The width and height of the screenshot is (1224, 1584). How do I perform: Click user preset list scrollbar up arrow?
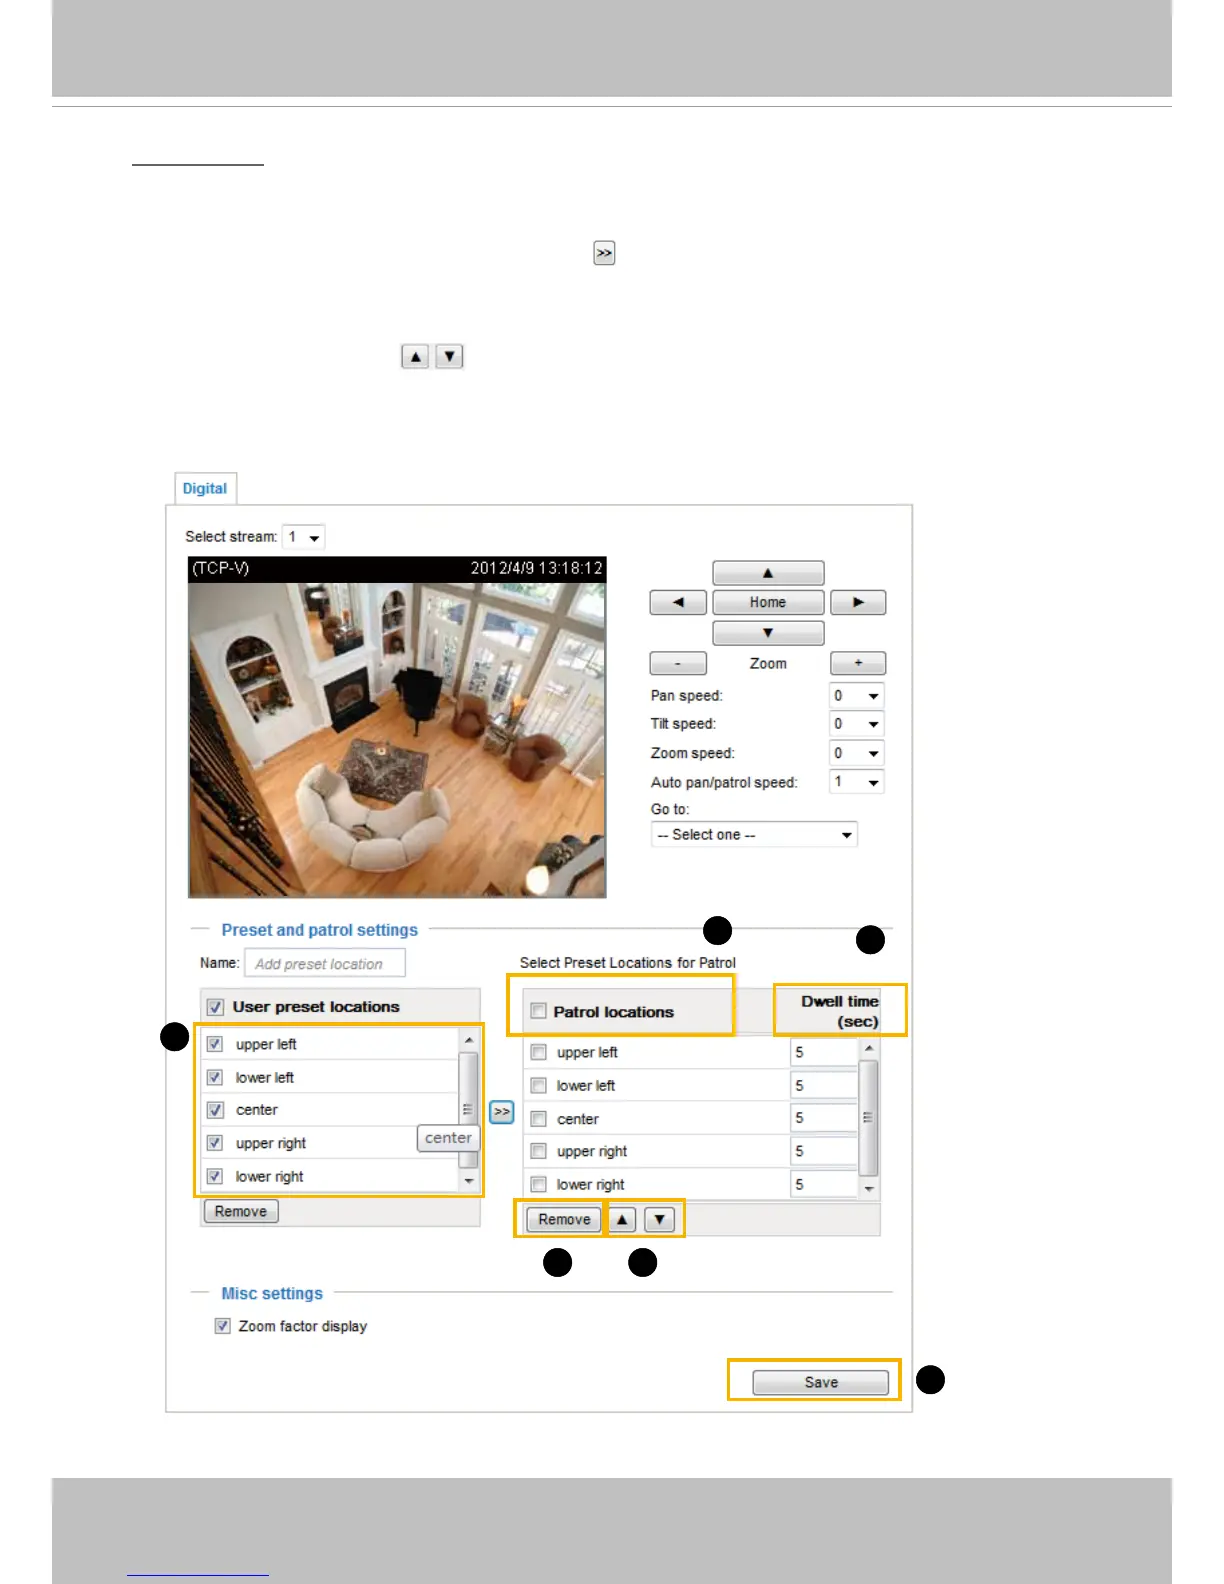(x=469, y=1040)
